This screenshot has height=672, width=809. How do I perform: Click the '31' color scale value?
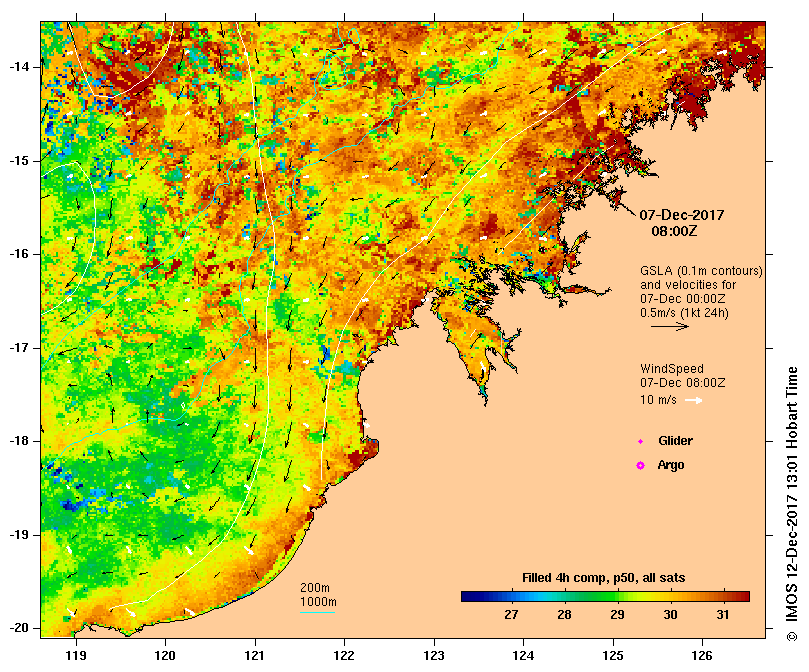(x=723, y=615)
